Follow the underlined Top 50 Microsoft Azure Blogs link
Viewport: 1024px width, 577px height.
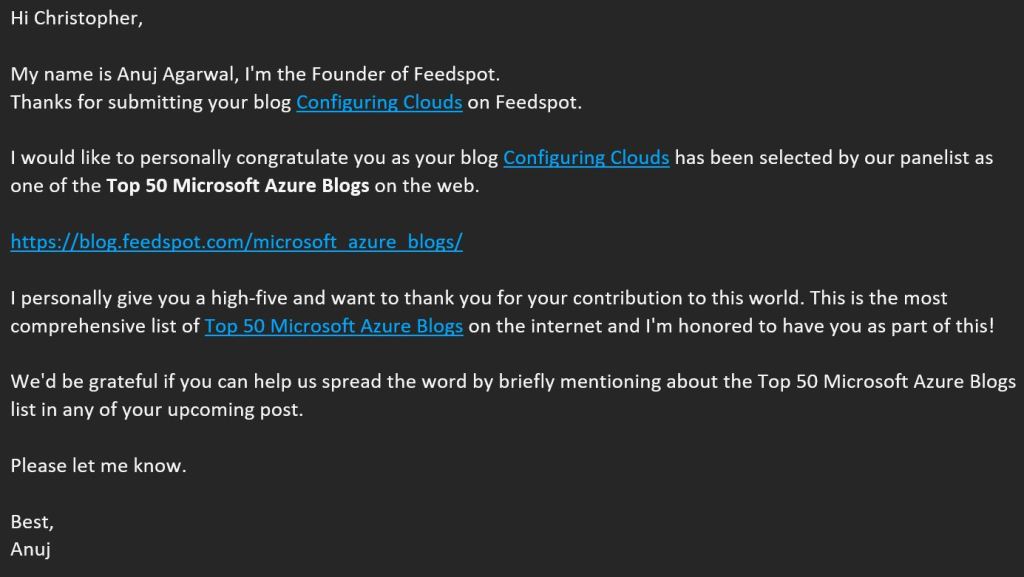[x=334, y=326]
